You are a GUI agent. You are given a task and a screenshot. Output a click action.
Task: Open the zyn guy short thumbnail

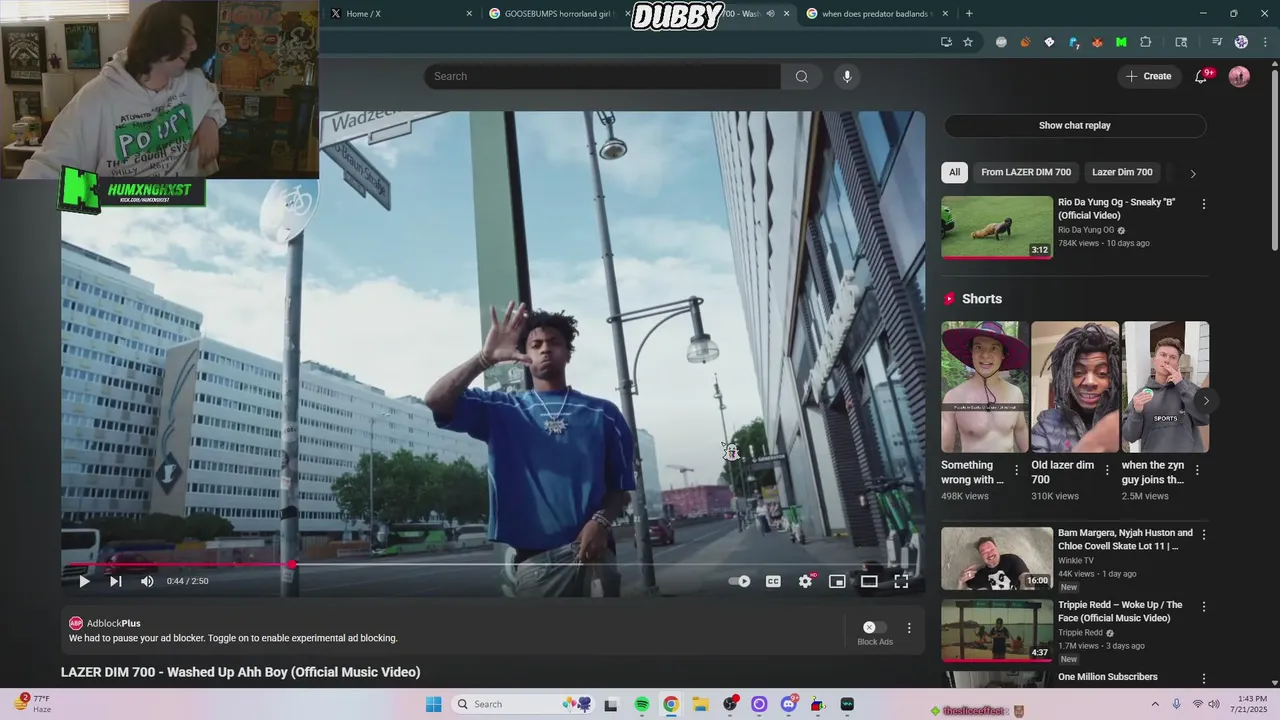pyautogui.click(x=1166, y=387)
